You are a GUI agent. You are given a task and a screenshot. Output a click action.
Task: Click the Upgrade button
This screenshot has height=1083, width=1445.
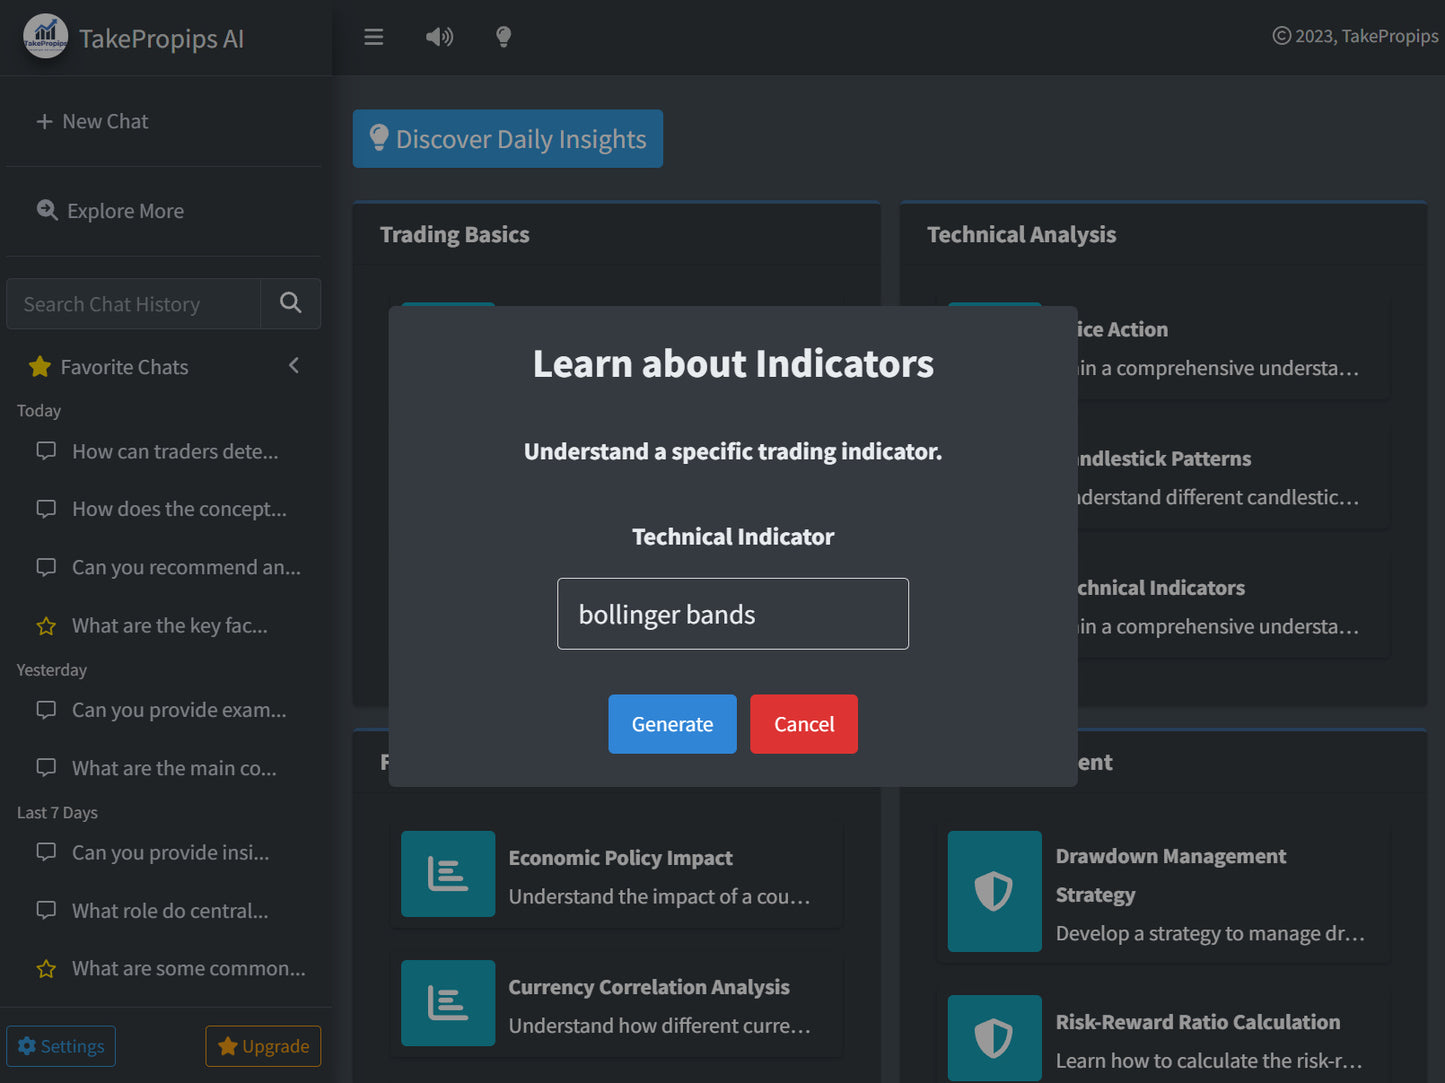pos(263,1046)
